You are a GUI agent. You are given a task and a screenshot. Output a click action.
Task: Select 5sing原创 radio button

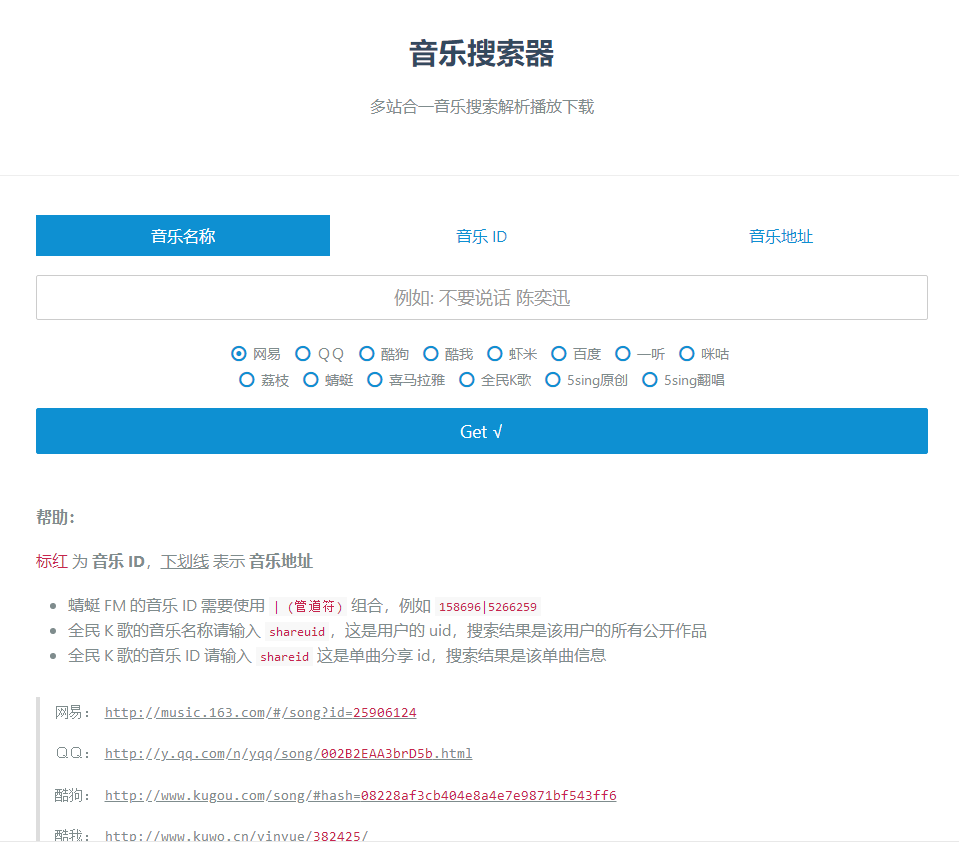click(x=553, y=380)
